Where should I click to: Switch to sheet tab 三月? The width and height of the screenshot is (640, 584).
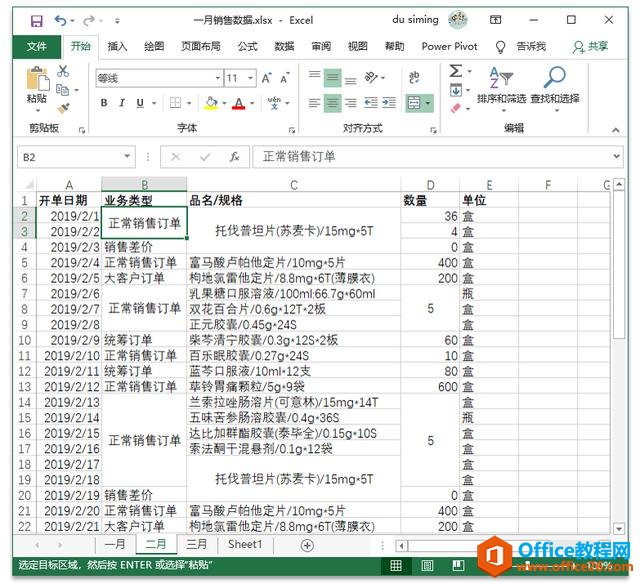(197, 544)
